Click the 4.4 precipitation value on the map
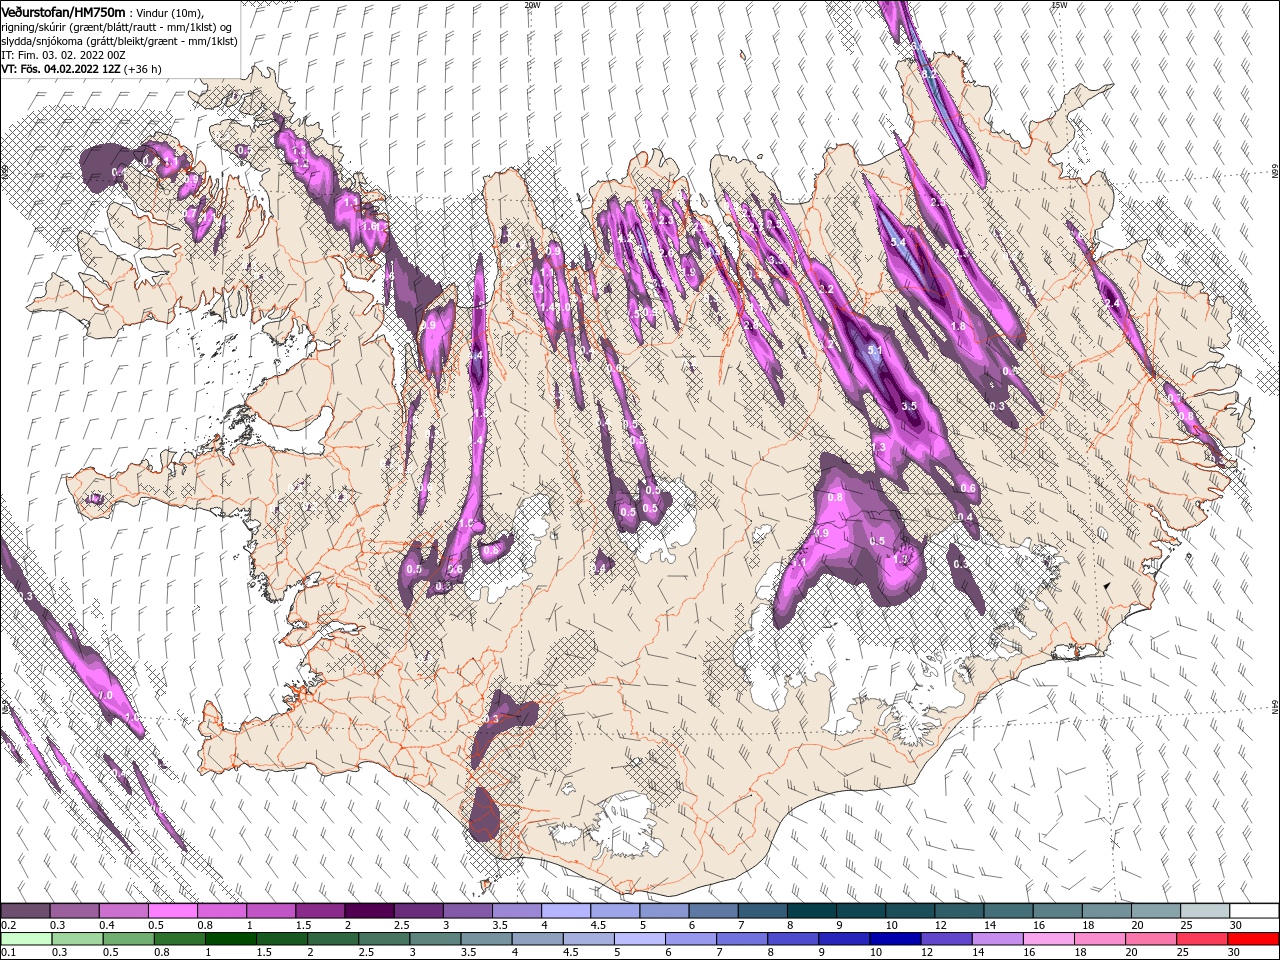The image size is (1280, 960). [x=476, y=355]
